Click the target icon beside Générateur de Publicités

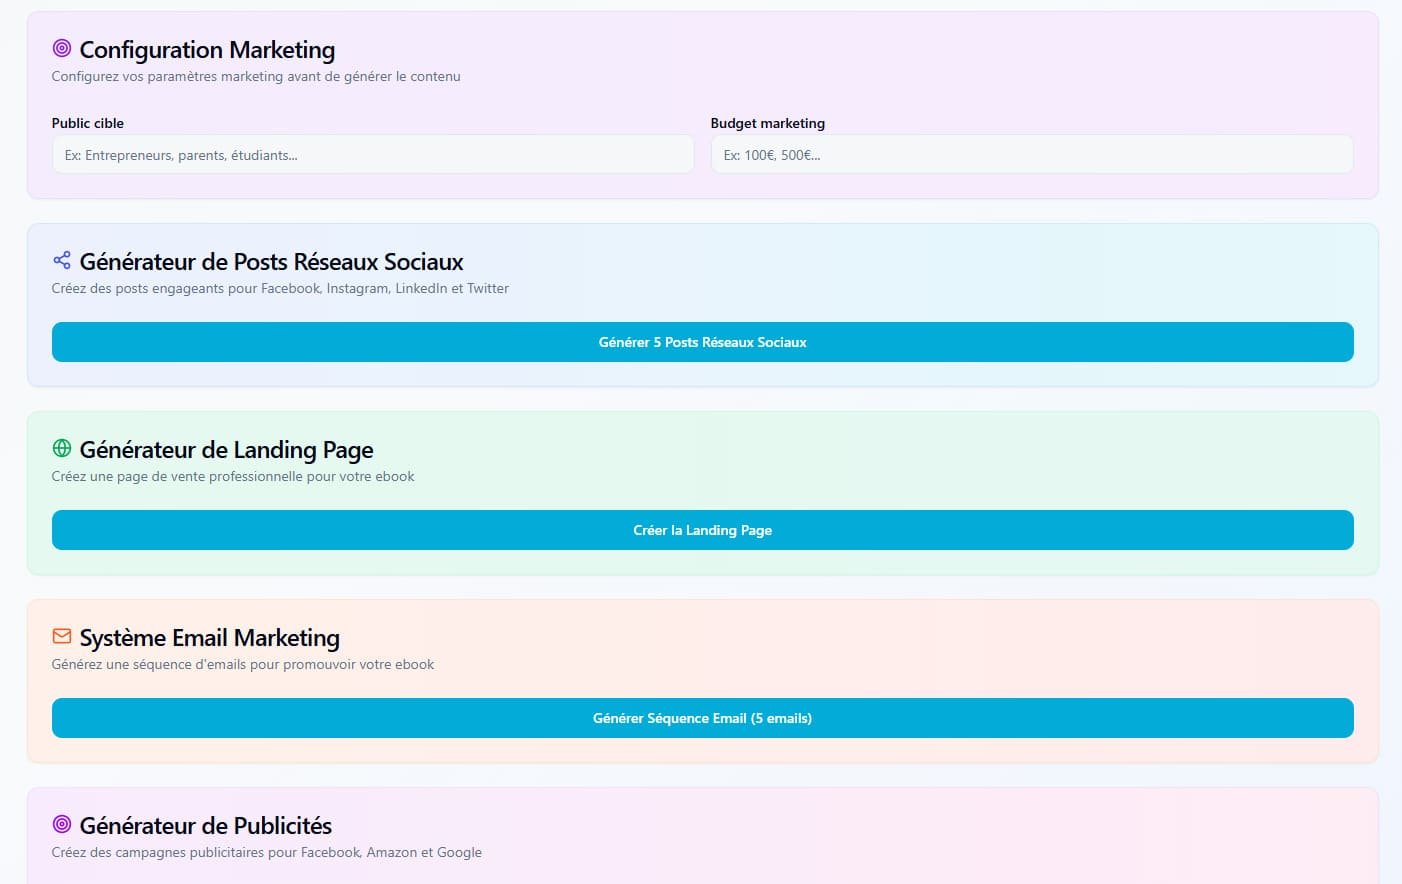point(62,824)
